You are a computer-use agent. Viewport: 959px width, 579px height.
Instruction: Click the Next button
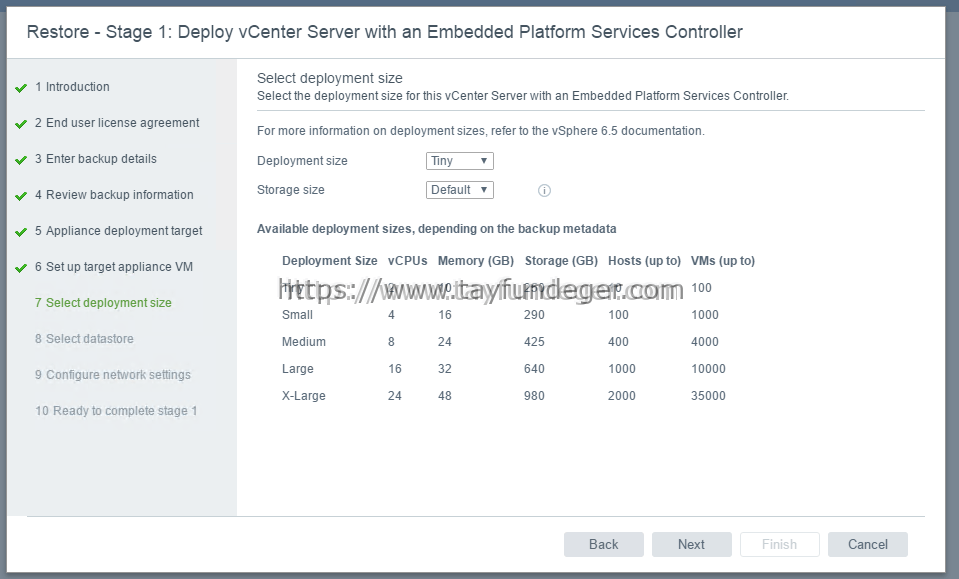tap(691, 544)
